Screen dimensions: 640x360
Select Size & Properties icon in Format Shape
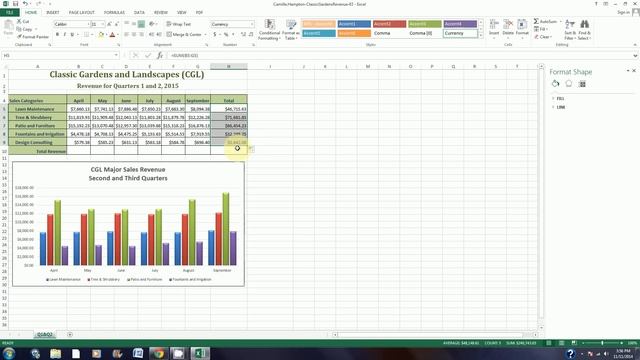click(x=582, y=84)
